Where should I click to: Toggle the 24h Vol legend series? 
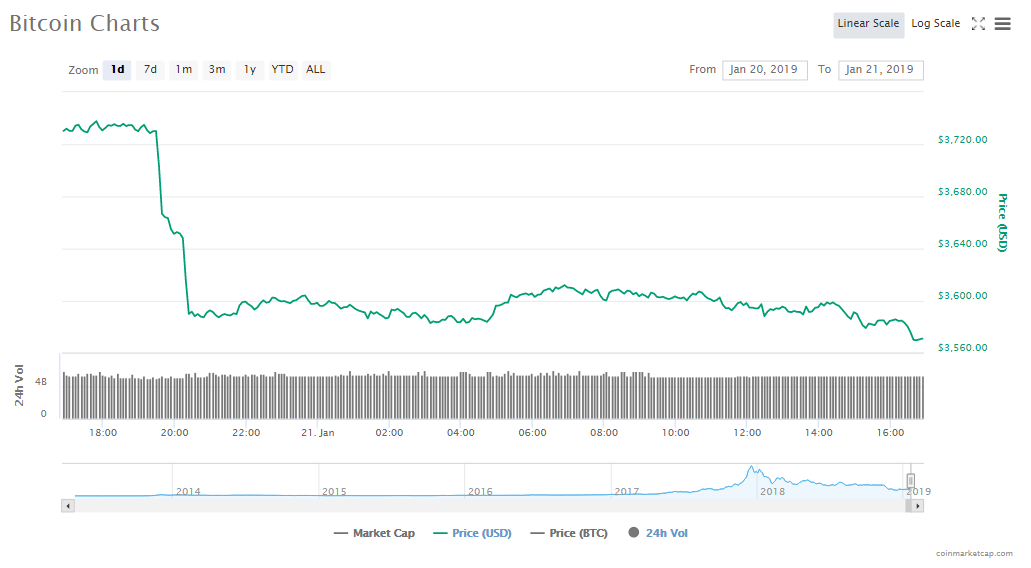coord(658,533)
